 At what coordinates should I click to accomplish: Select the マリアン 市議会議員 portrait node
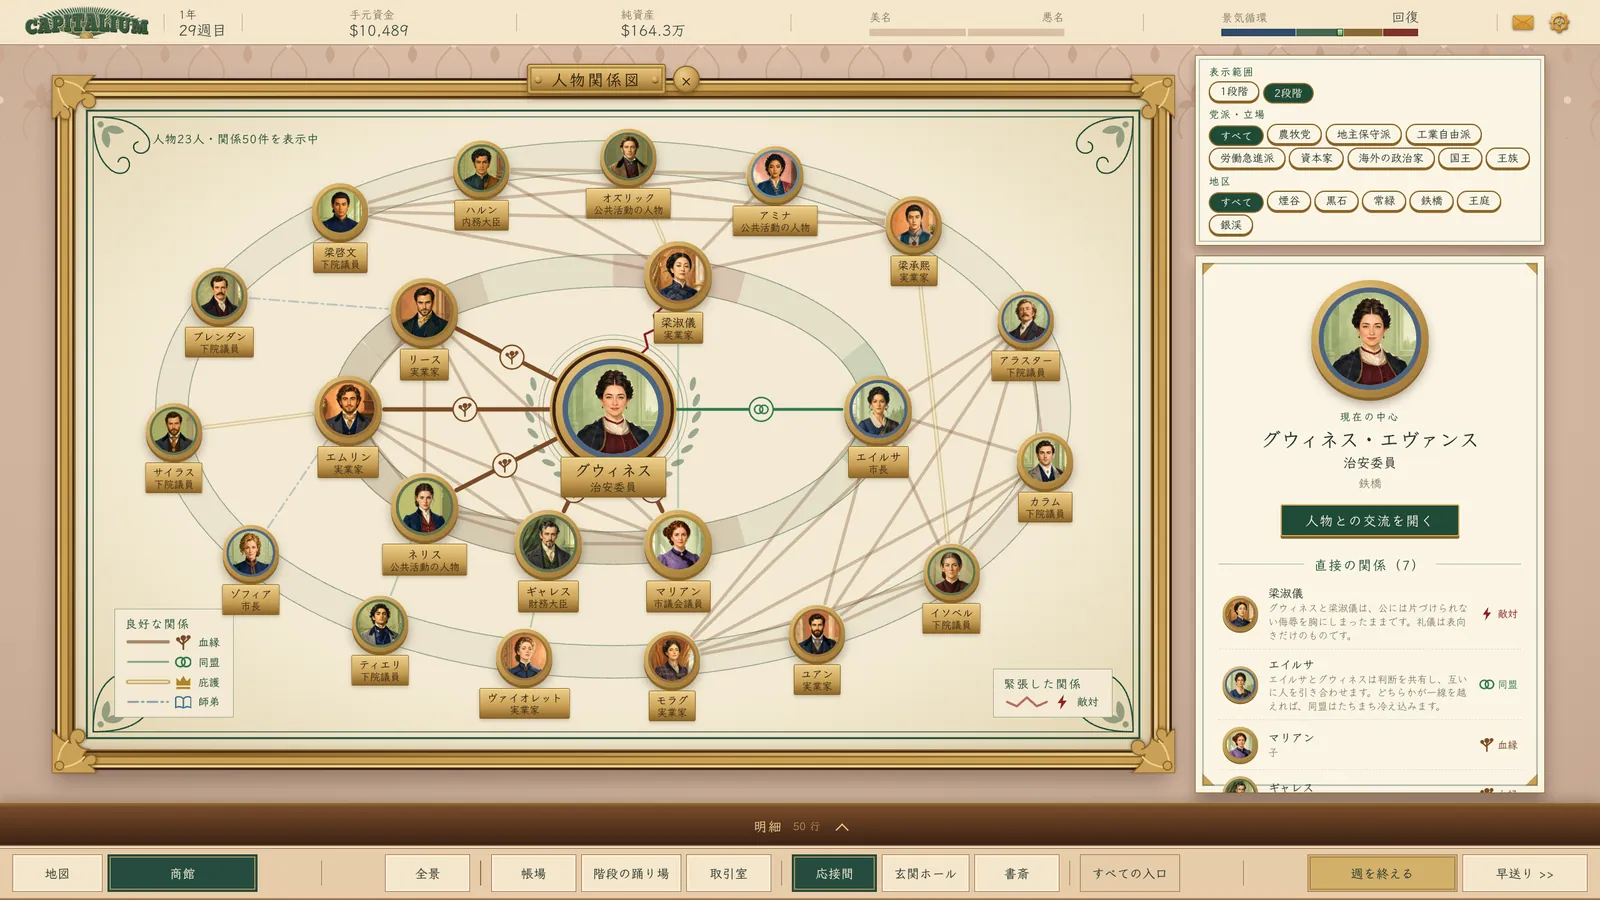click(x=678, y=544)
